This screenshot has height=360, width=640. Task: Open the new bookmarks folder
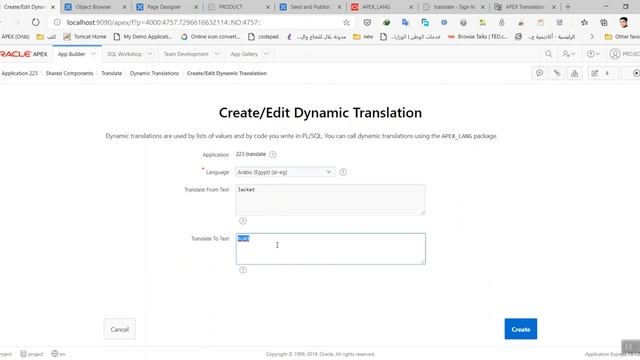click(363, 36)
